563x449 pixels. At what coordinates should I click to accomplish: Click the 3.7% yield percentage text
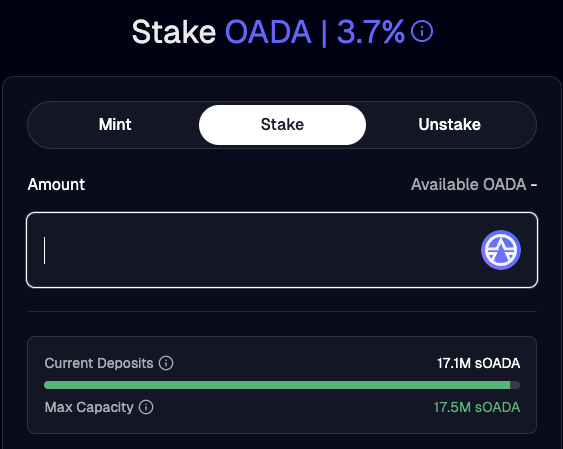point(371,32)
